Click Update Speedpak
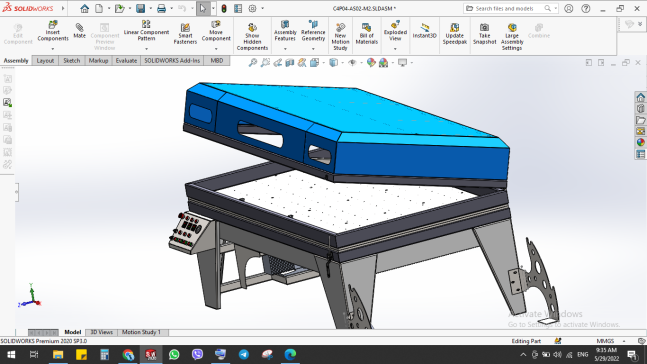This screenshot has width=647, height=364. click(455, 34)
